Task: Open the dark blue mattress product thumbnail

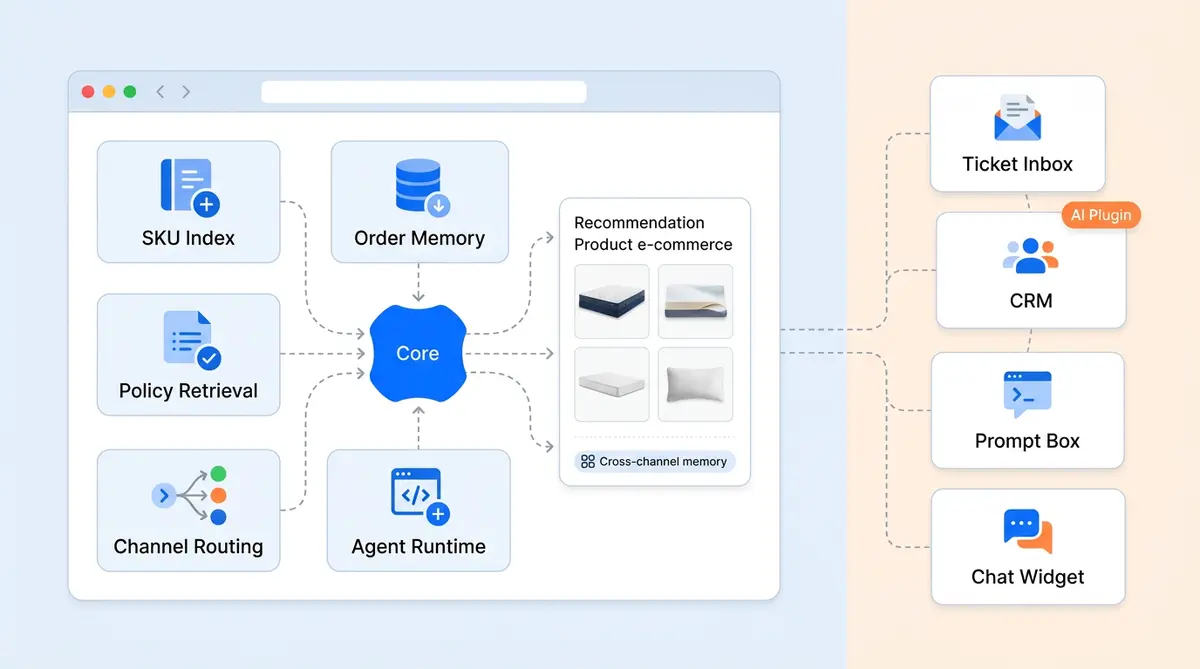Action: click(x=612, y=301)
